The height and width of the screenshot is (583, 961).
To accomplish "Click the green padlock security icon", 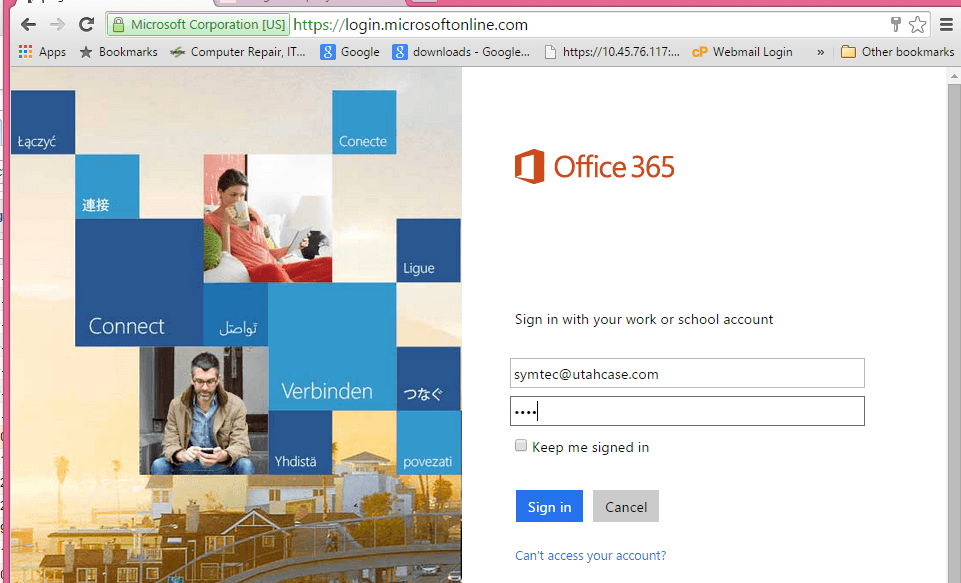I will coord(118,25).
